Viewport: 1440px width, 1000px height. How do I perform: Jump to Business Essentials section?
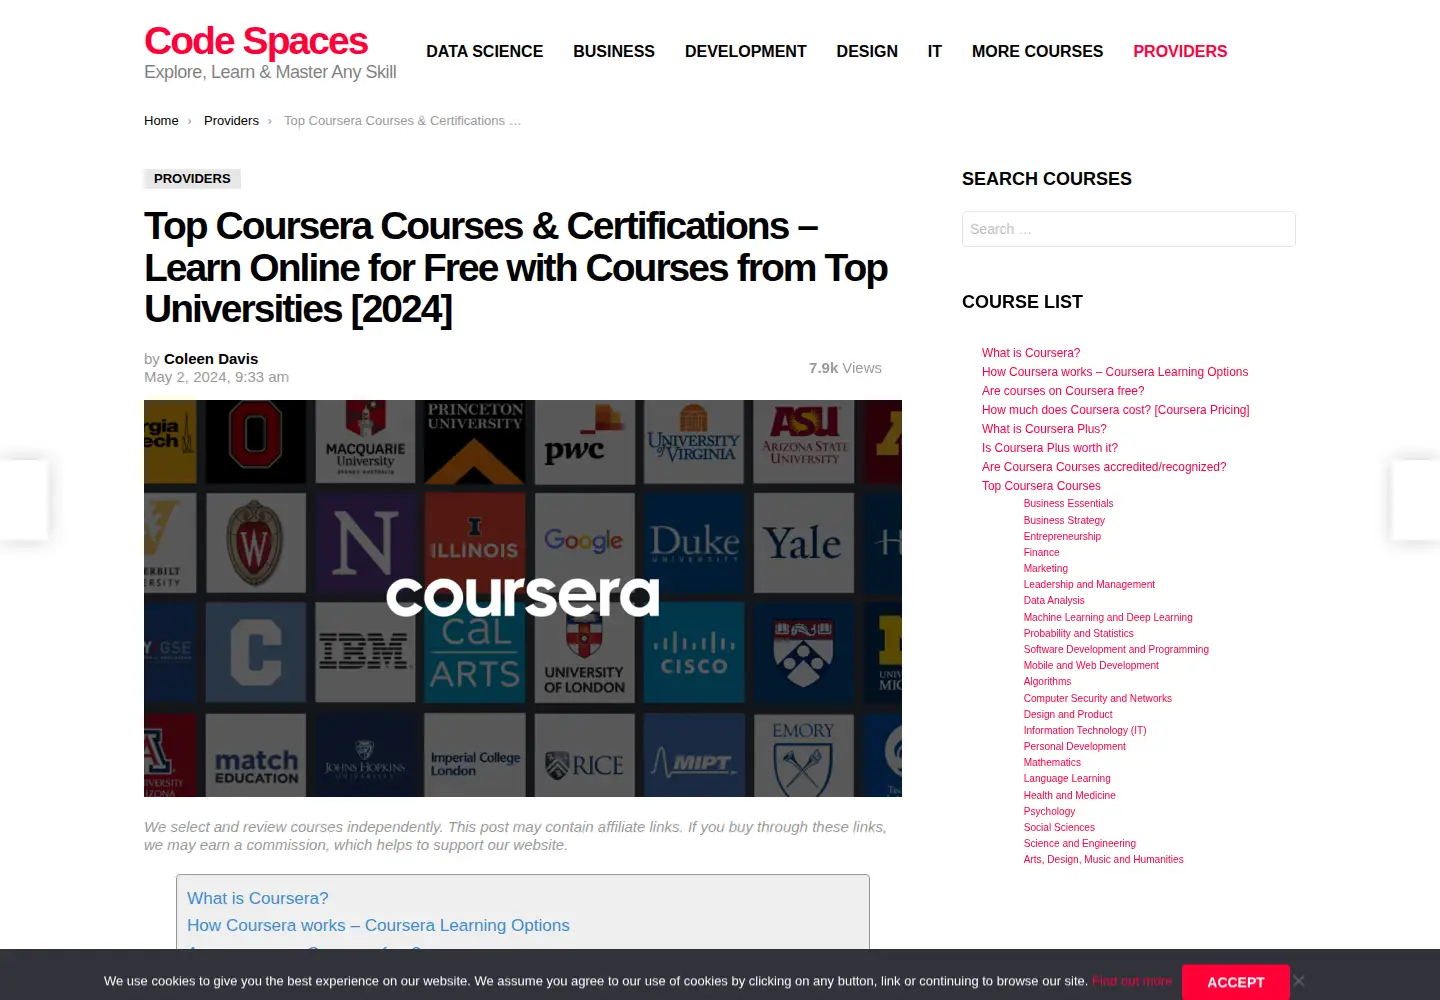[1068, 504]
